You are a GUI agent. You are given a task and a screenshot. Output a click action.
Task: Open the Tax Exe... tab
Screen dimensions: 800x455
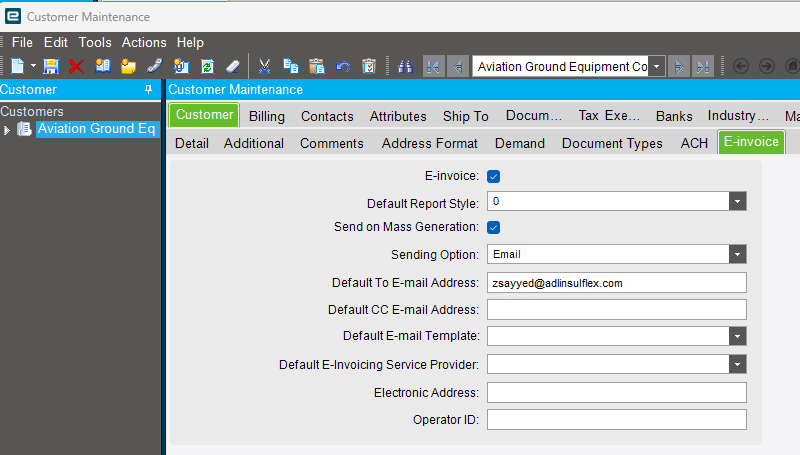pos(609,116)
